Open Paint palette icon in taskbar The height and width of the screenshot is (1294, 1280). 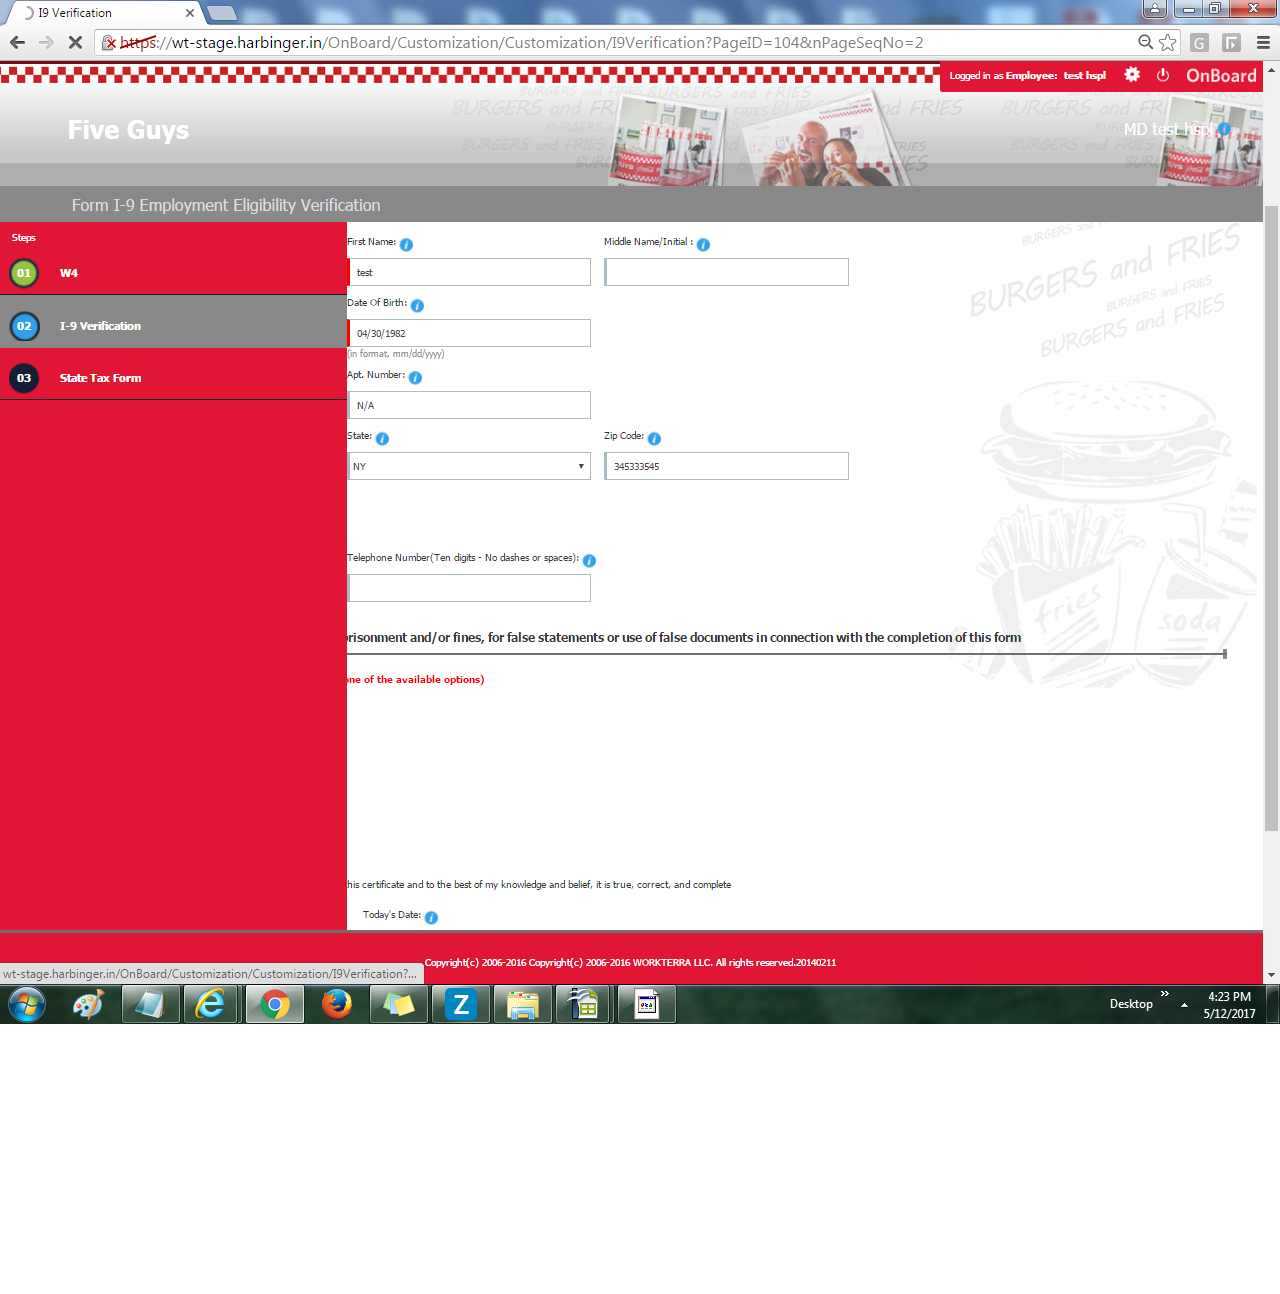pyautogui.click(x=88, y=1004)
